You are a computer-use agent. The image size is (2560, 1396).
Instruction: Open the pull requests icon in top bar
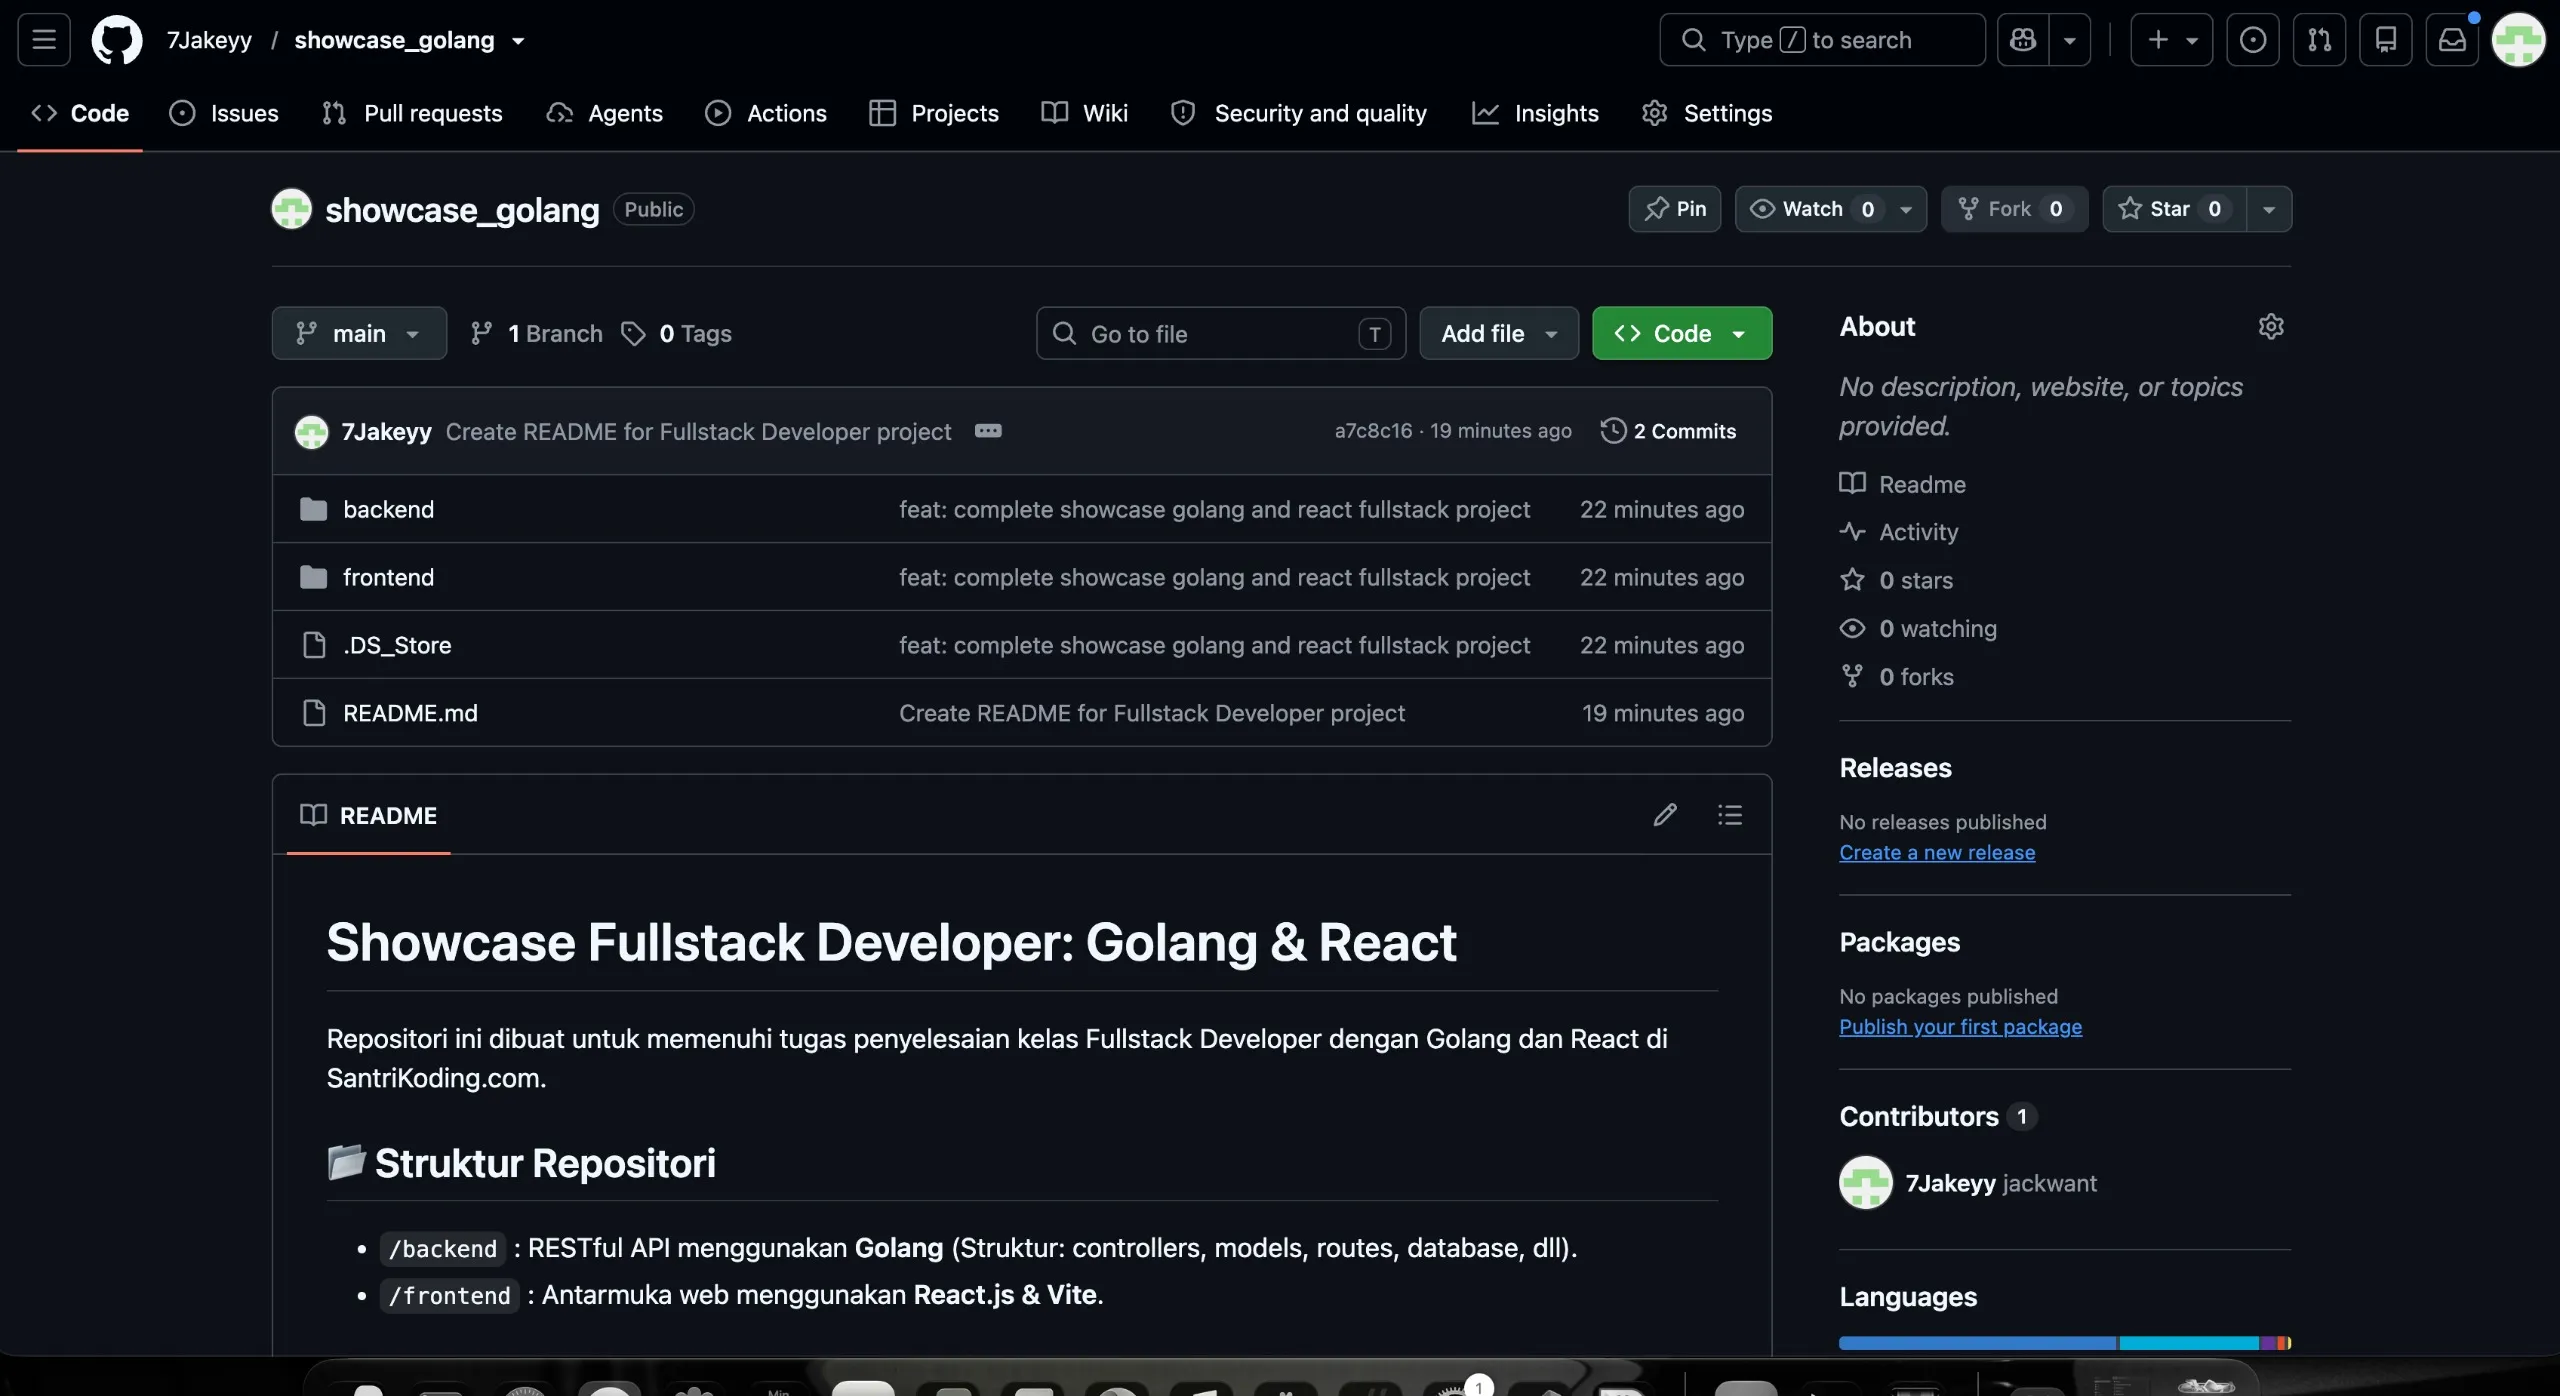[x=2319, y=40]
